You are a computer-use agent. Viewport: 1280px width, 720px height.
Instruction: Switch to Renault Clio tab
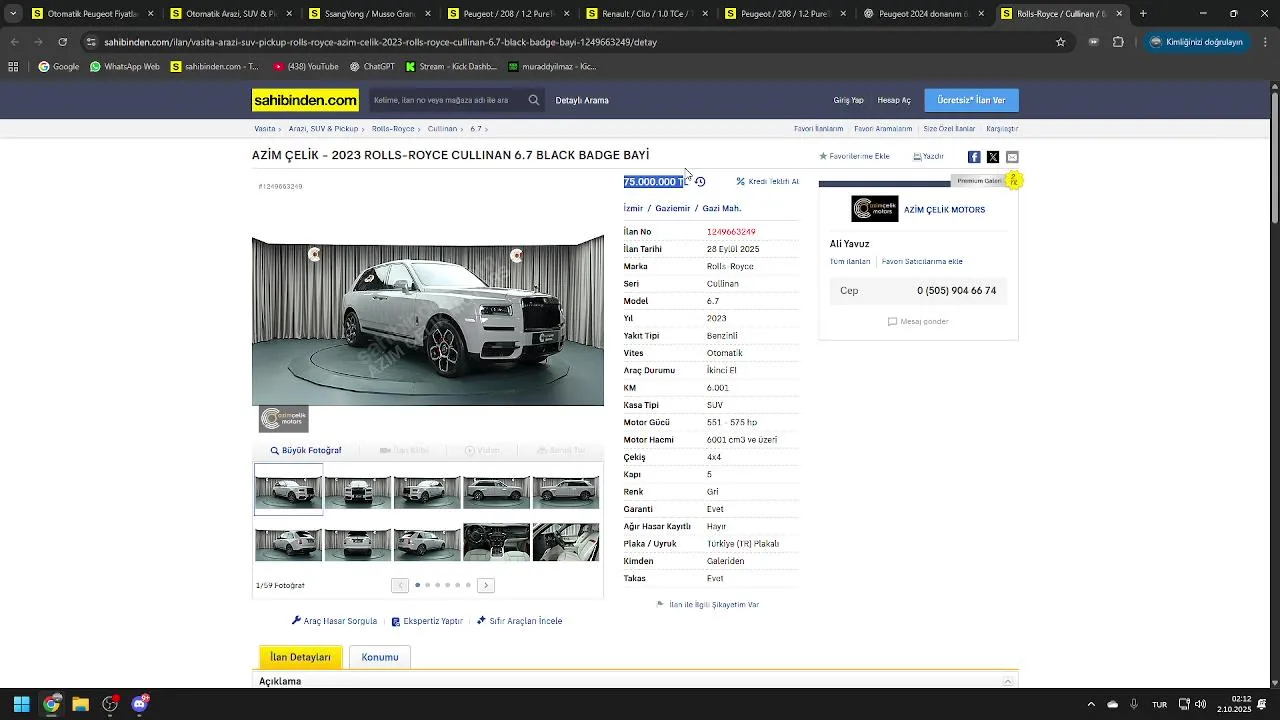click(648, 14)
